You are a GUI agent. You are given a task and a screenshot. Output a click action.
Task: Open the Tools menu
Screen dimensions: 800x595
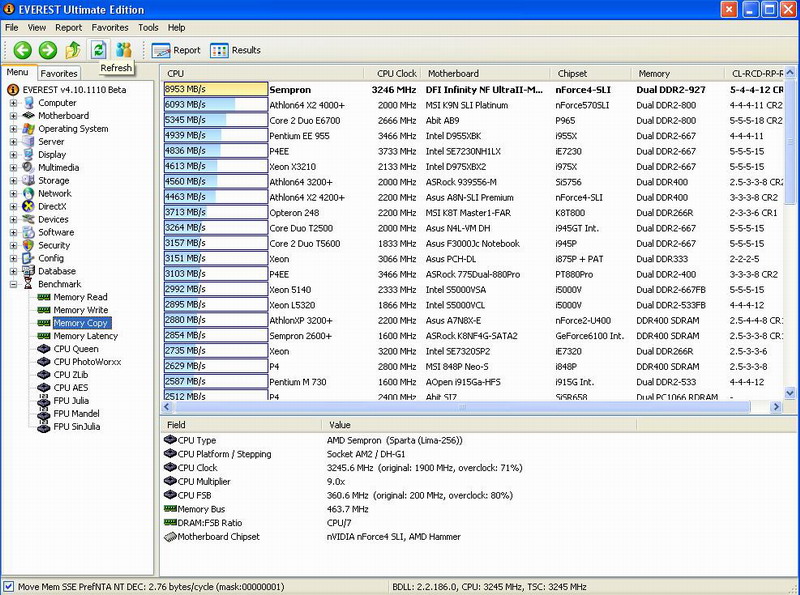pyautogui.click(x=148, y=27)
